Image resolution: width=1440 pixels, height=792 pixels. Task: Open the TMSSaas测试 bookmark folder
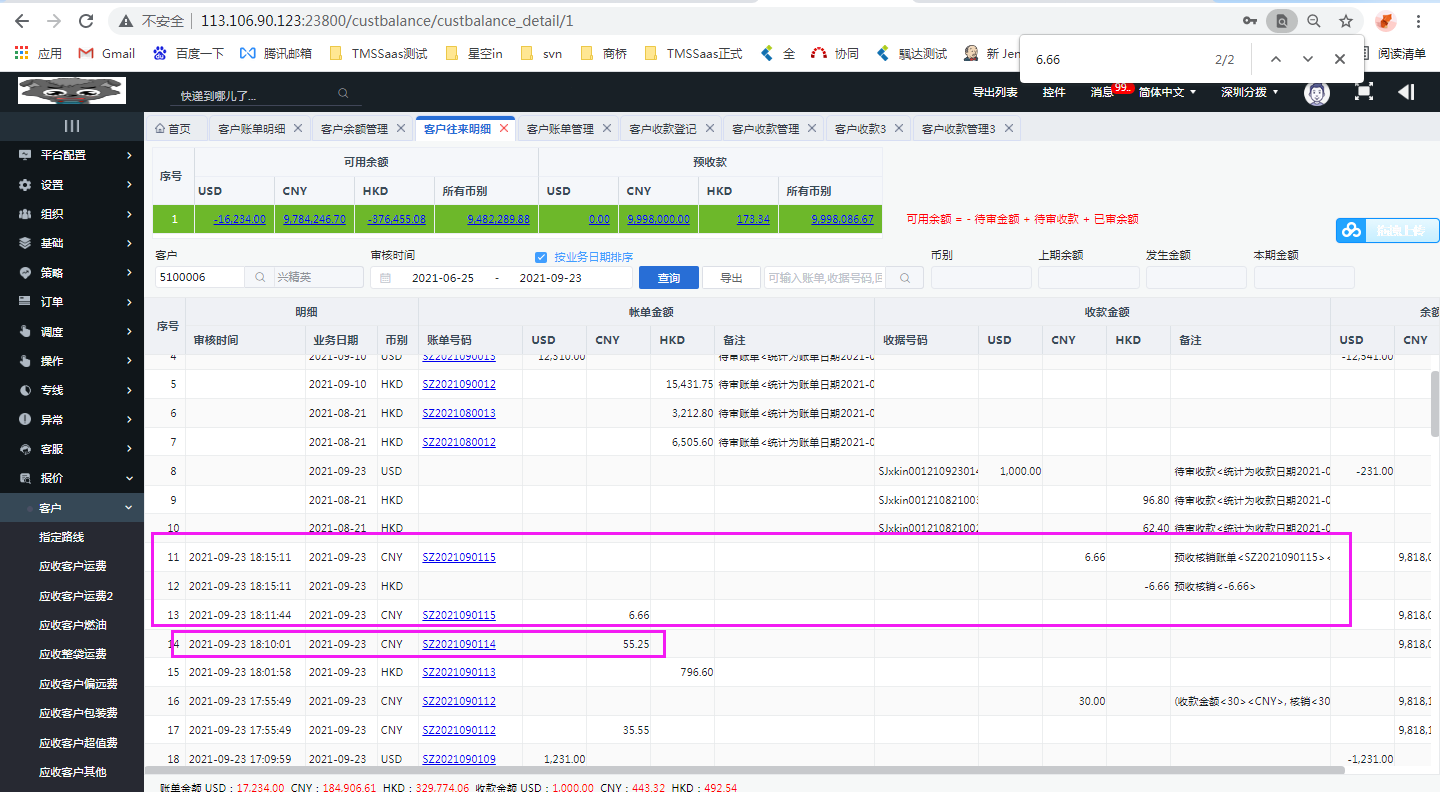[x=378, y=53]
